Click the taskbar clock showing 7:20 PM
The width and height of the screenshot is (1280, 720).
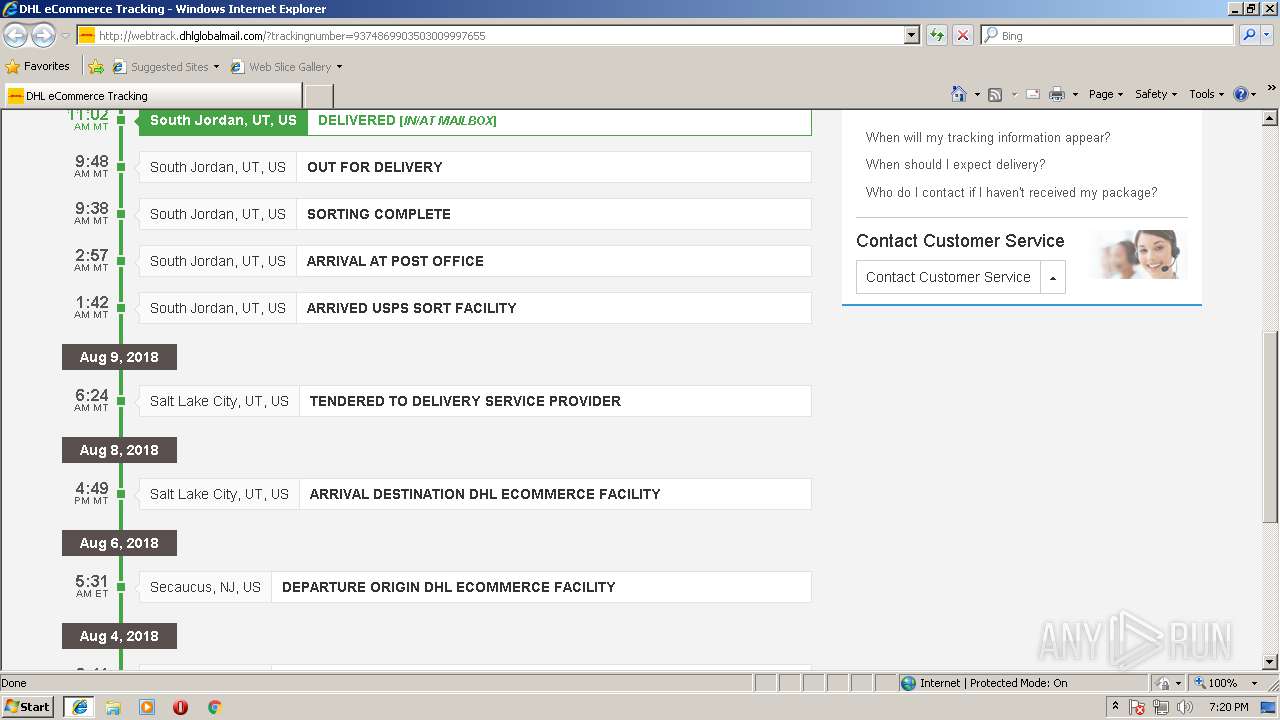(x=1228, y=707)
